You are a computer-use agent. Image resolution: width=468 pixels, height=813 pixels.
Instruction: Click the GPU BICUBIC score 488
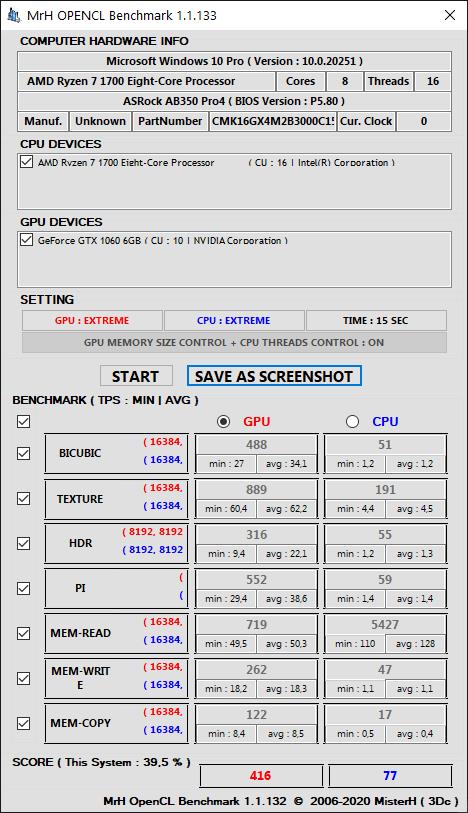[256, 445]
